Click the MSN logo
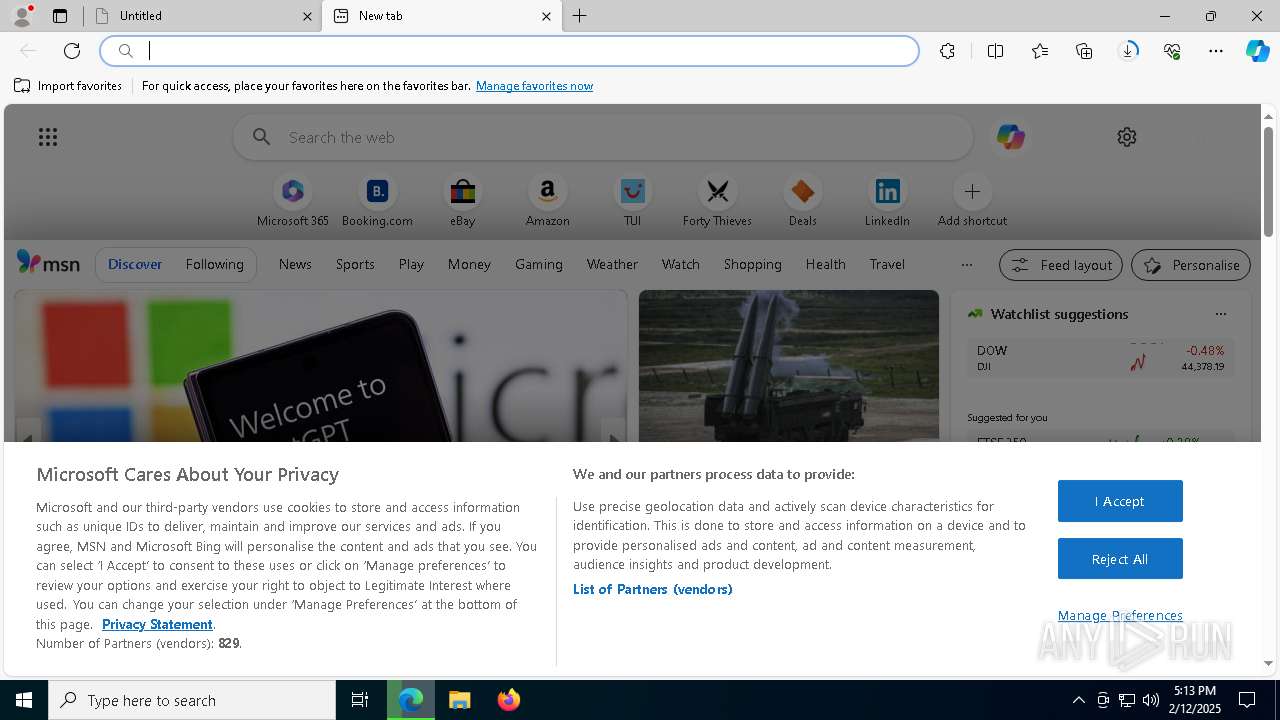The image size is (1280, 720). click(48, 263)
